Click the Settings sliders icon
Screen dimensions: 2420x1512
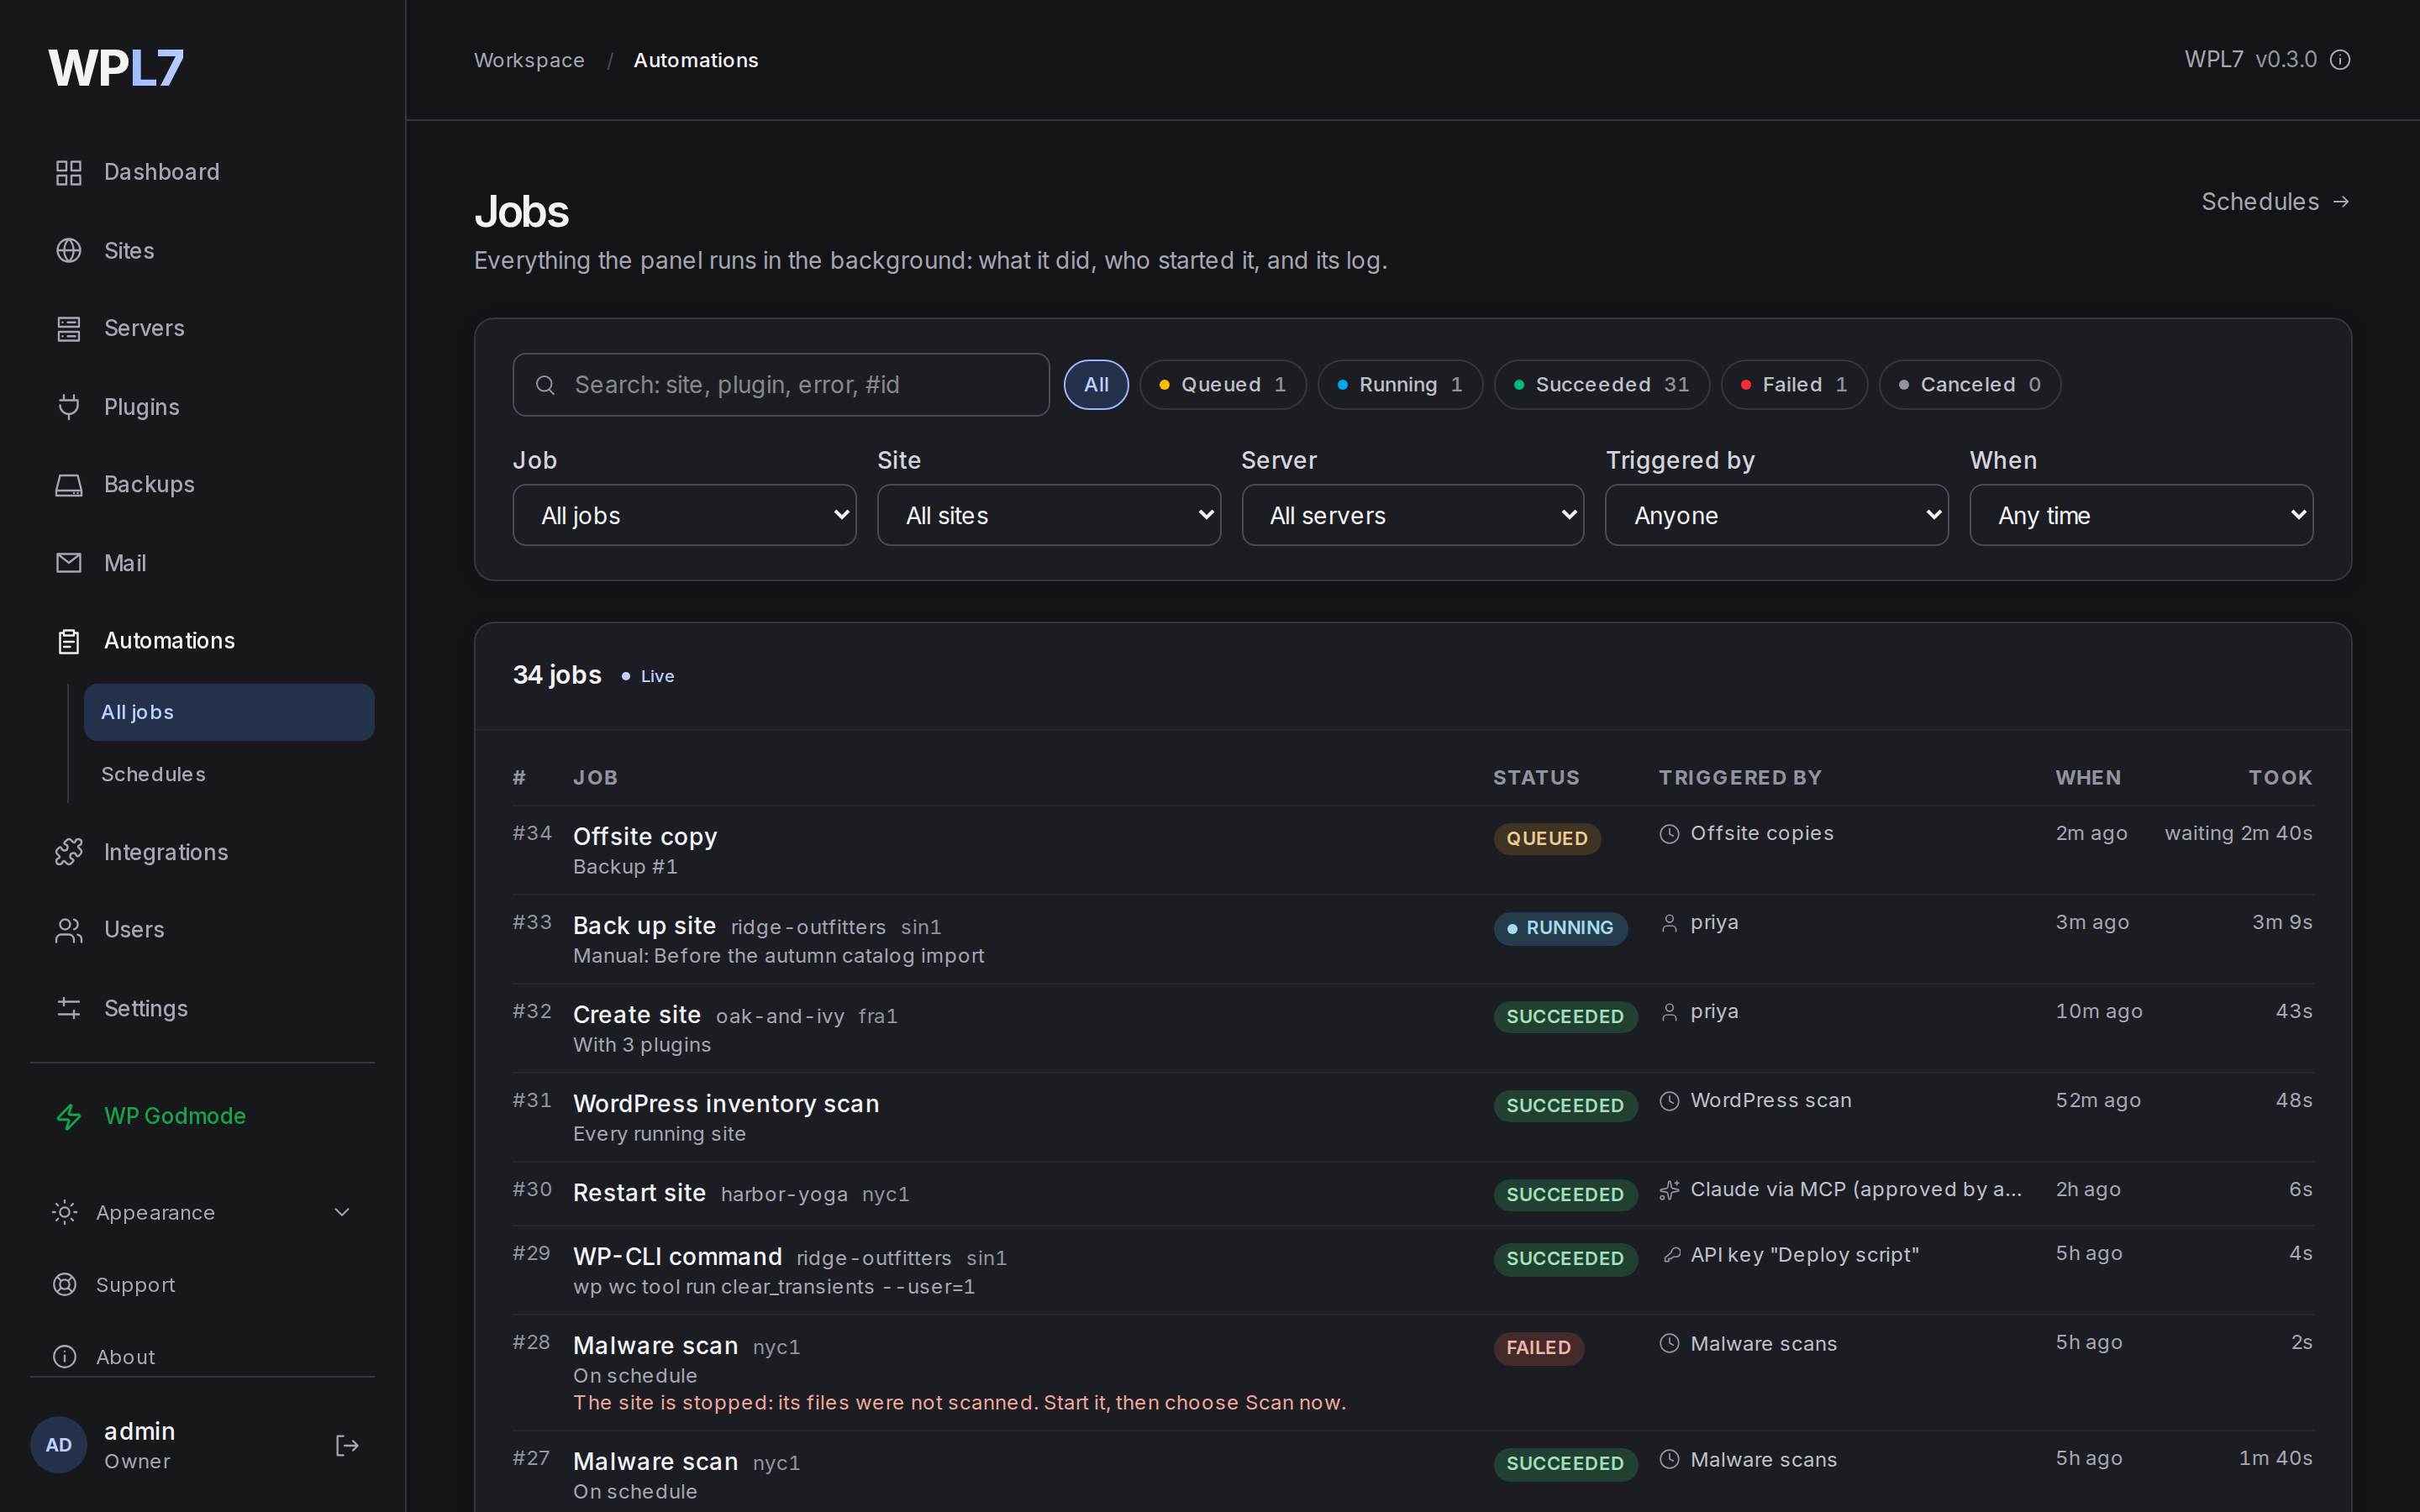pyautogui.click(x=68, y=1008)
